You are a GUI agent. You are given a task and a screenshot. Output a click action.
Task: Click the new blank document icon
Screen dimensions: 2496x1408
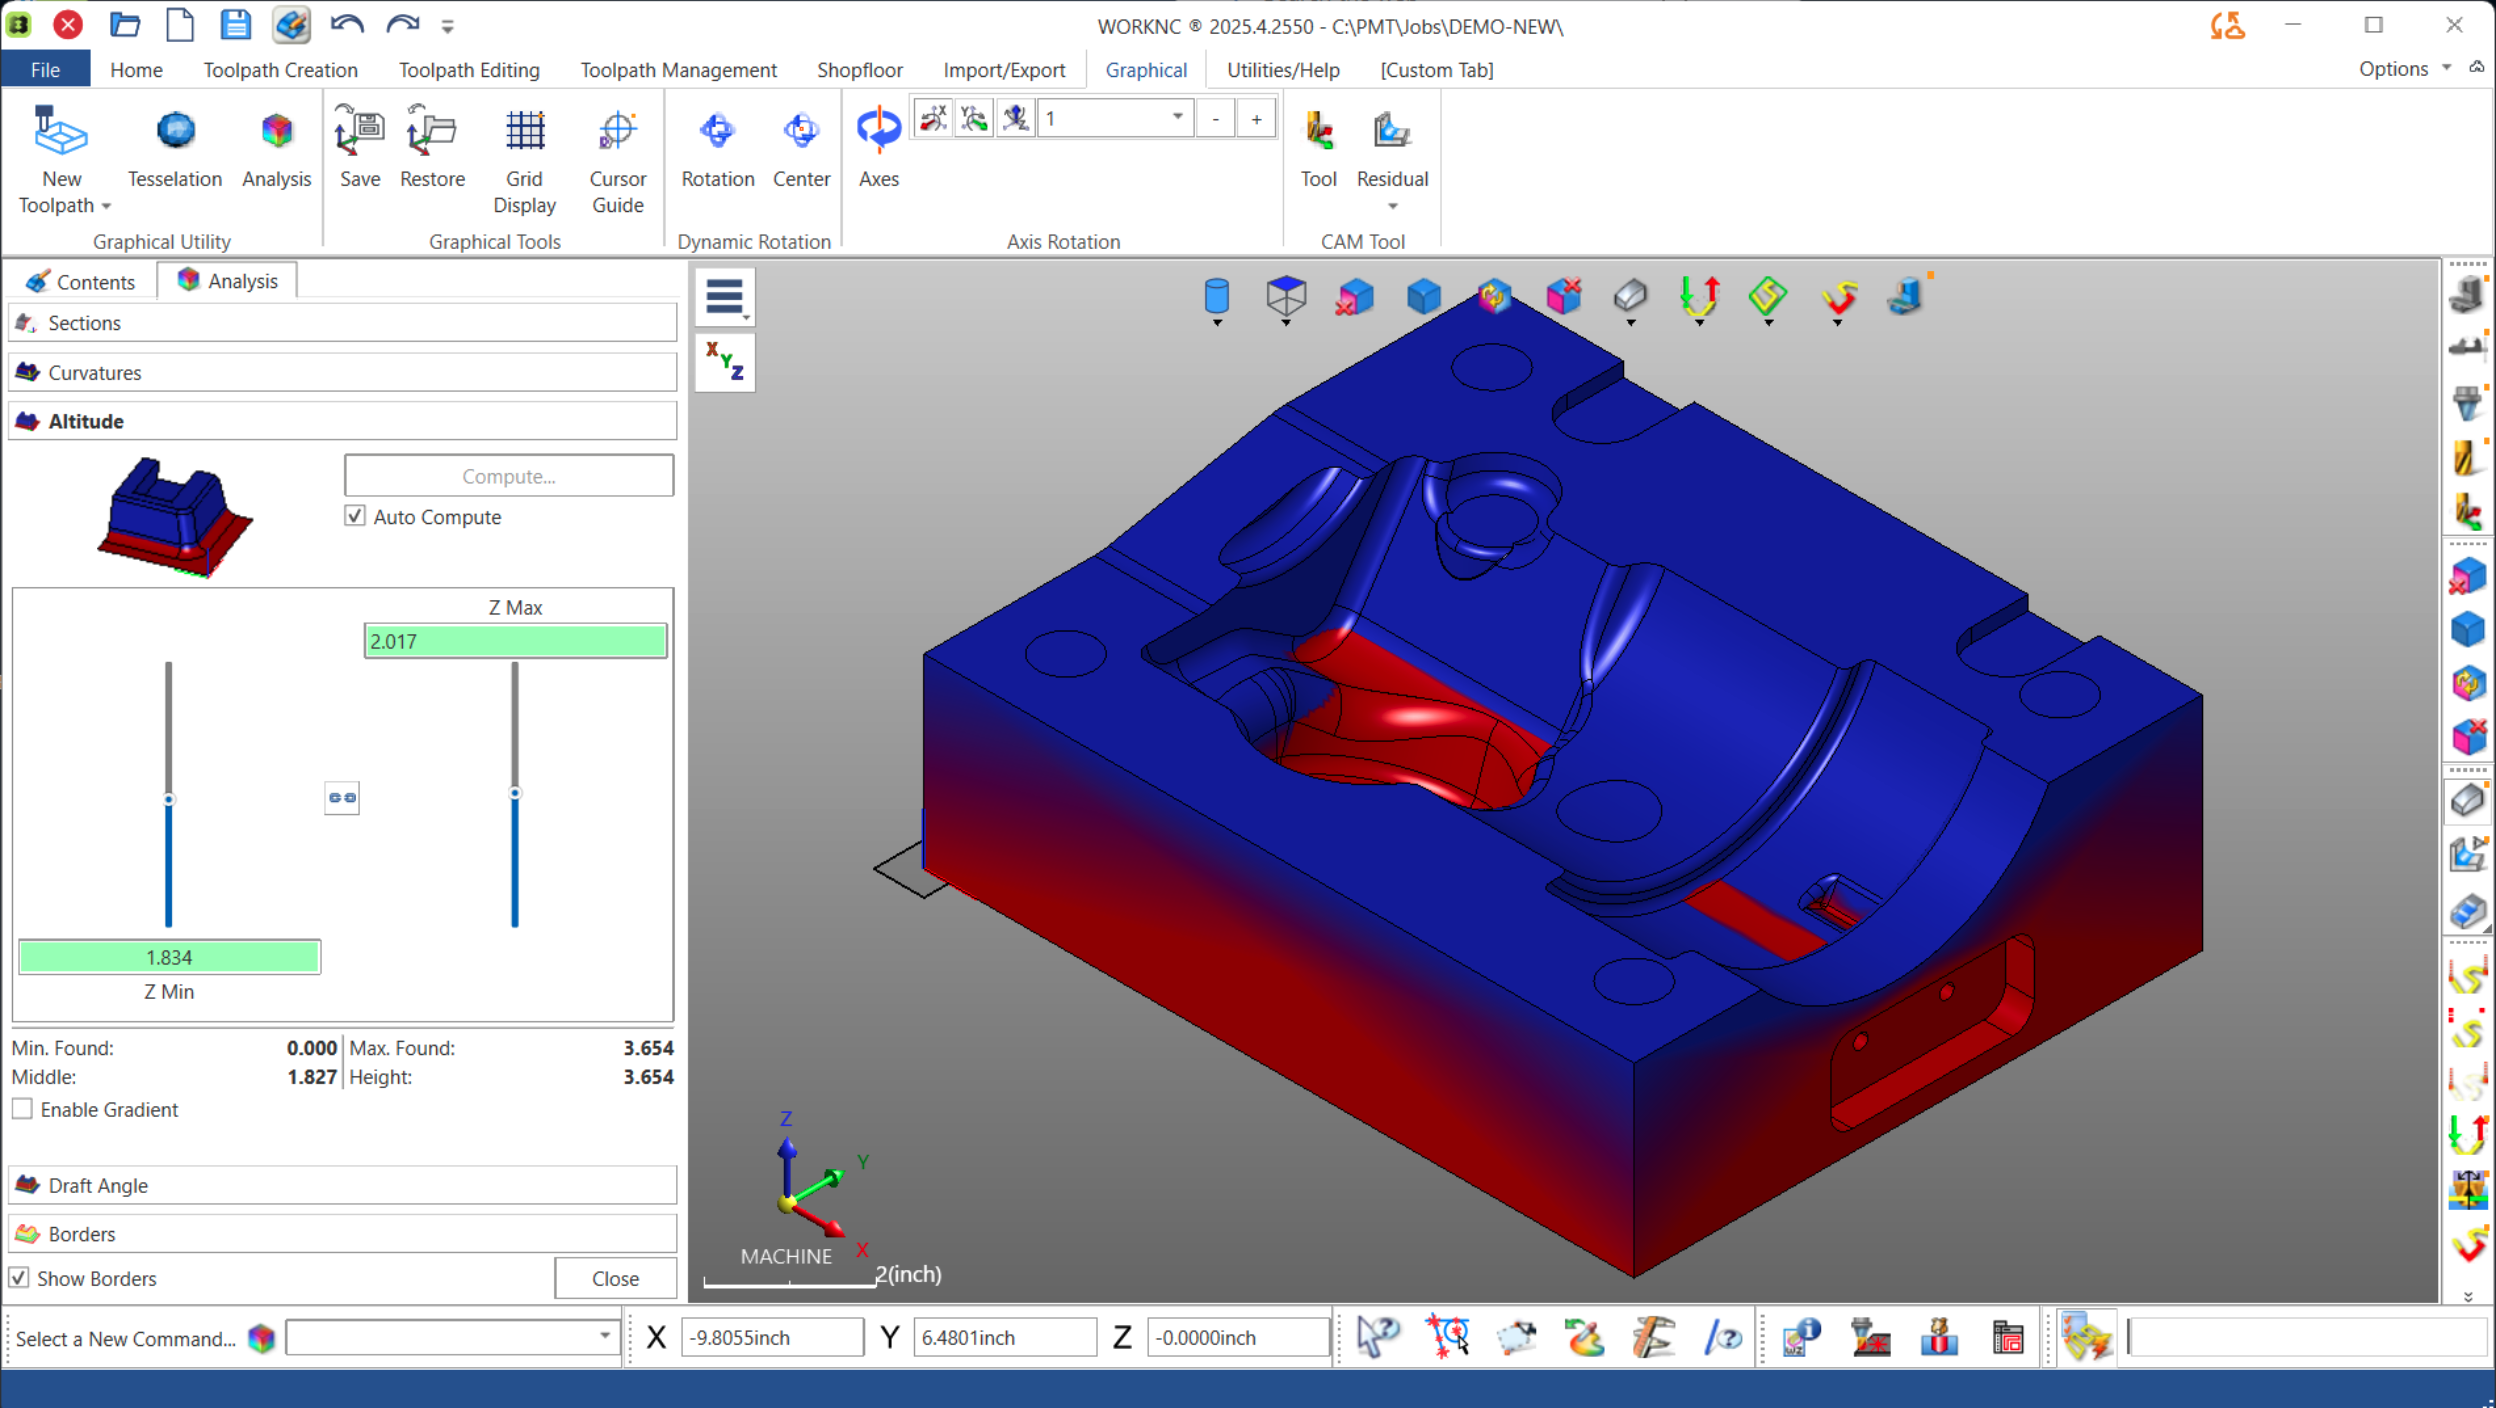pyautogui.click(x=180, y=24)
